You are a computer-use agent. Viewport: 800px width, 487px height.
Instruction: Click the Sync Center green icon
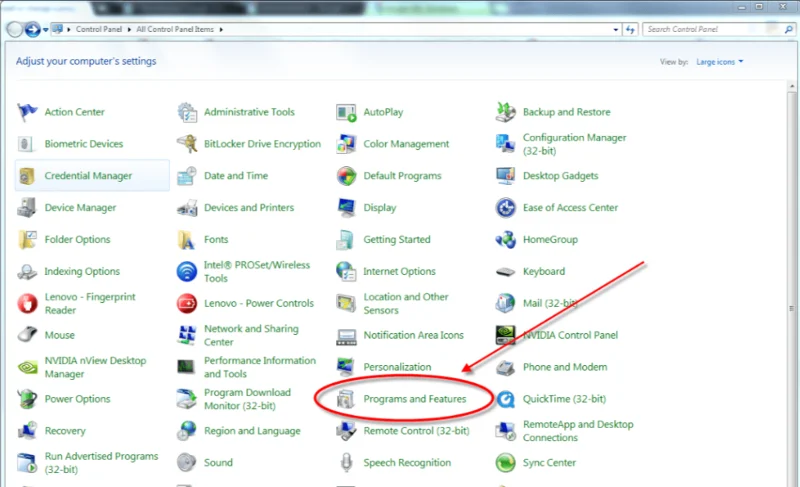pyautogui.click(x=506, y=463)
